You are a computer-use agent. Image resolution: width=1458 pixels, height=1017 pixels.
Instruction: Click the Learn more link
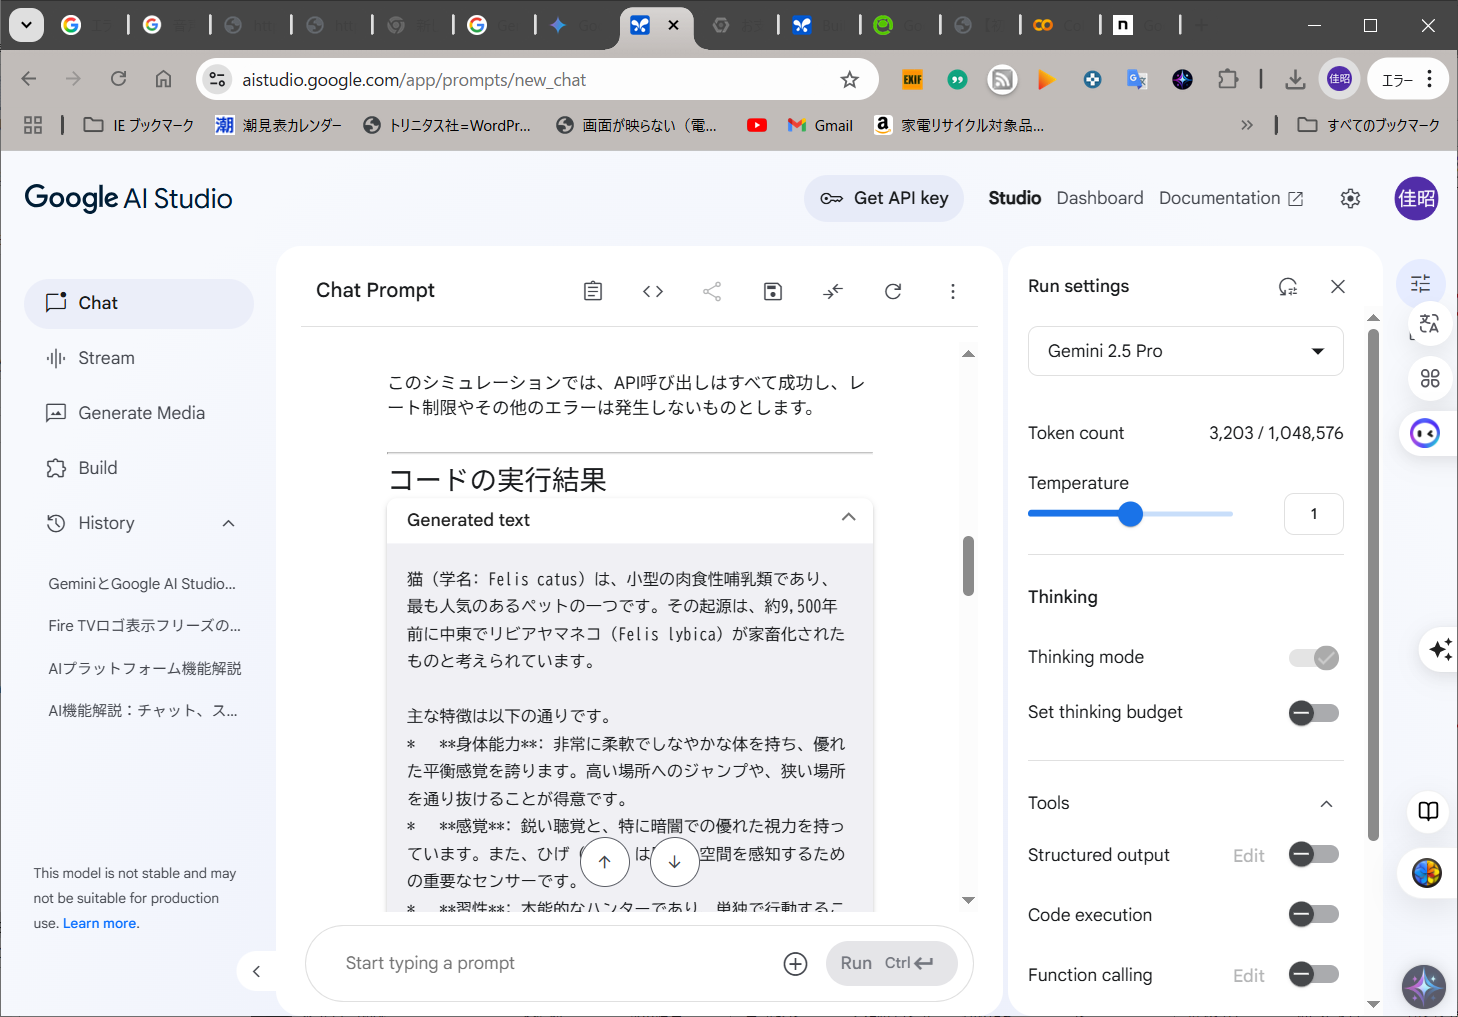[100, 923]
